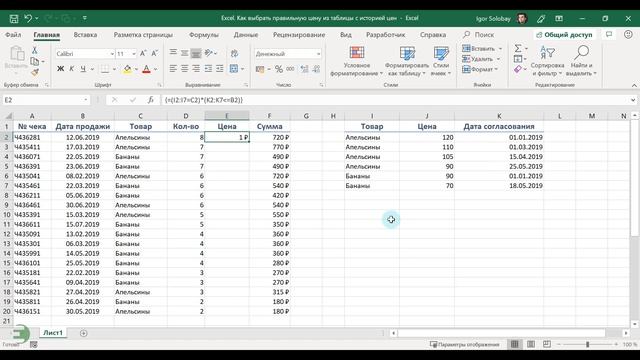Expand the formula bar

coord(633,100)
